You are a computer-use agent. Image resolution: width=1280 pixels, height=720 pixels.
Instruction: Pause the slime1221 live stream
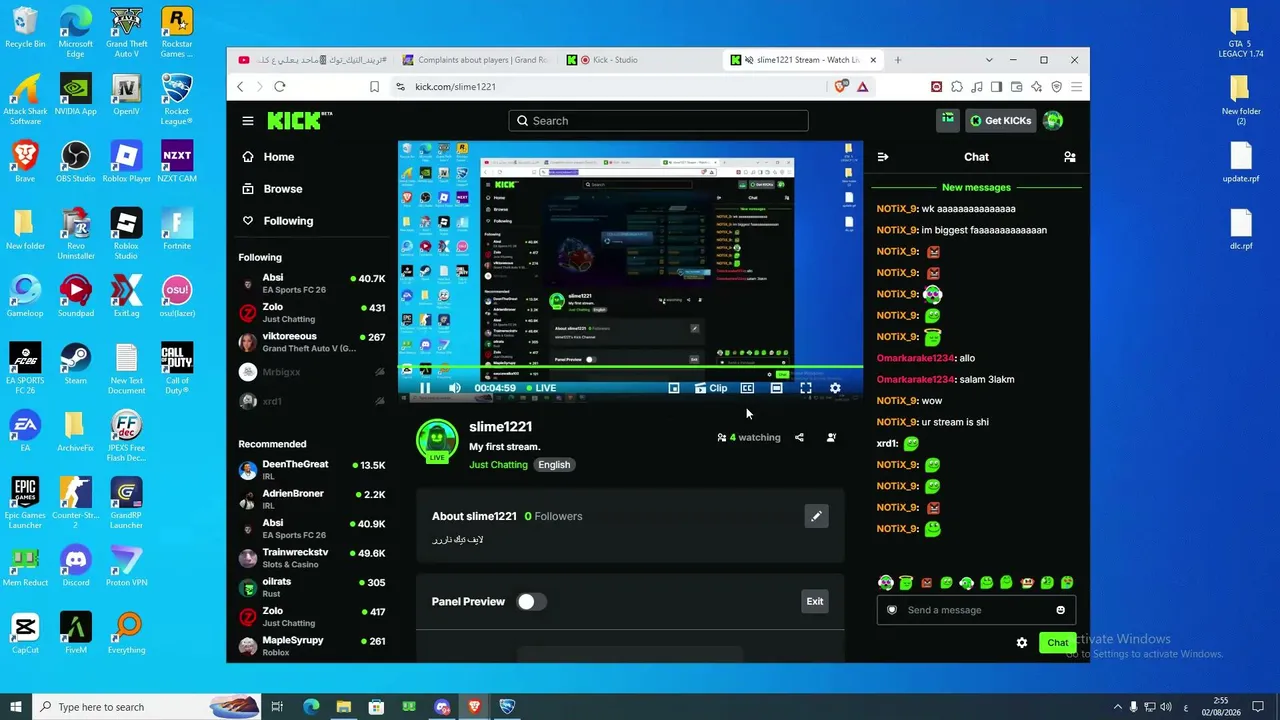point(425,388)
